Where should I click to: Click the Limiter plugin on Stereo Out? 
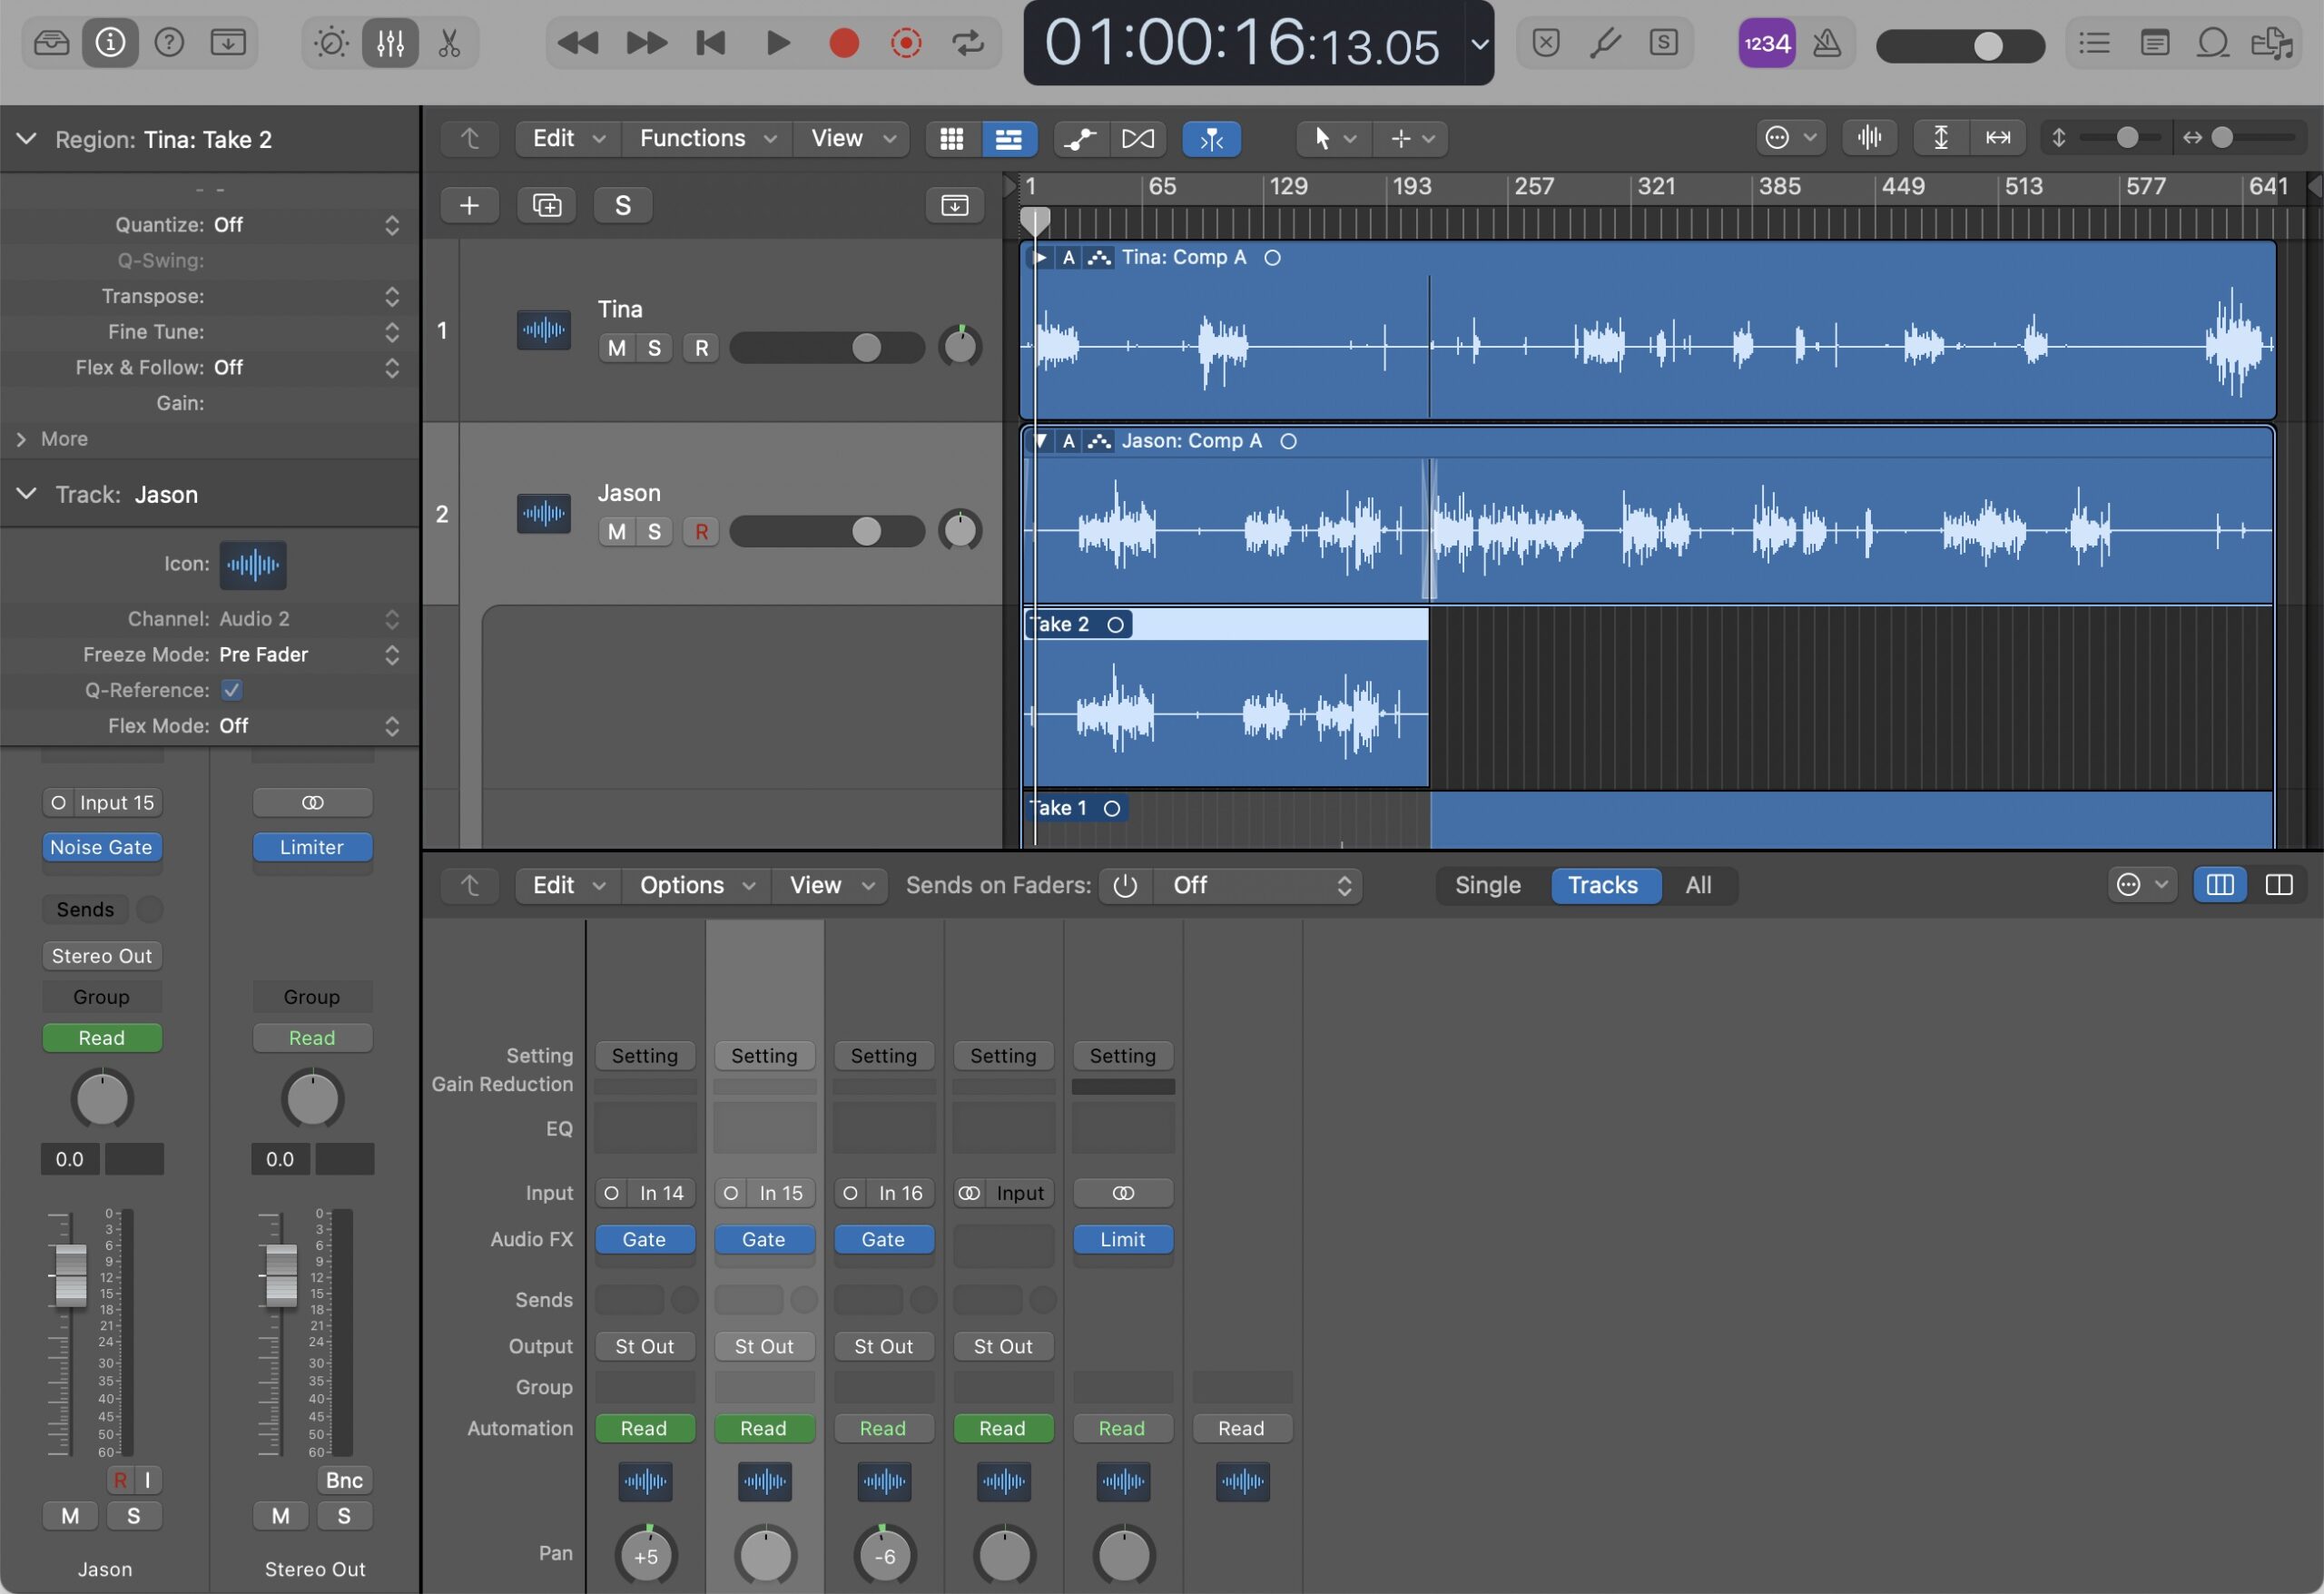(312, 847)
